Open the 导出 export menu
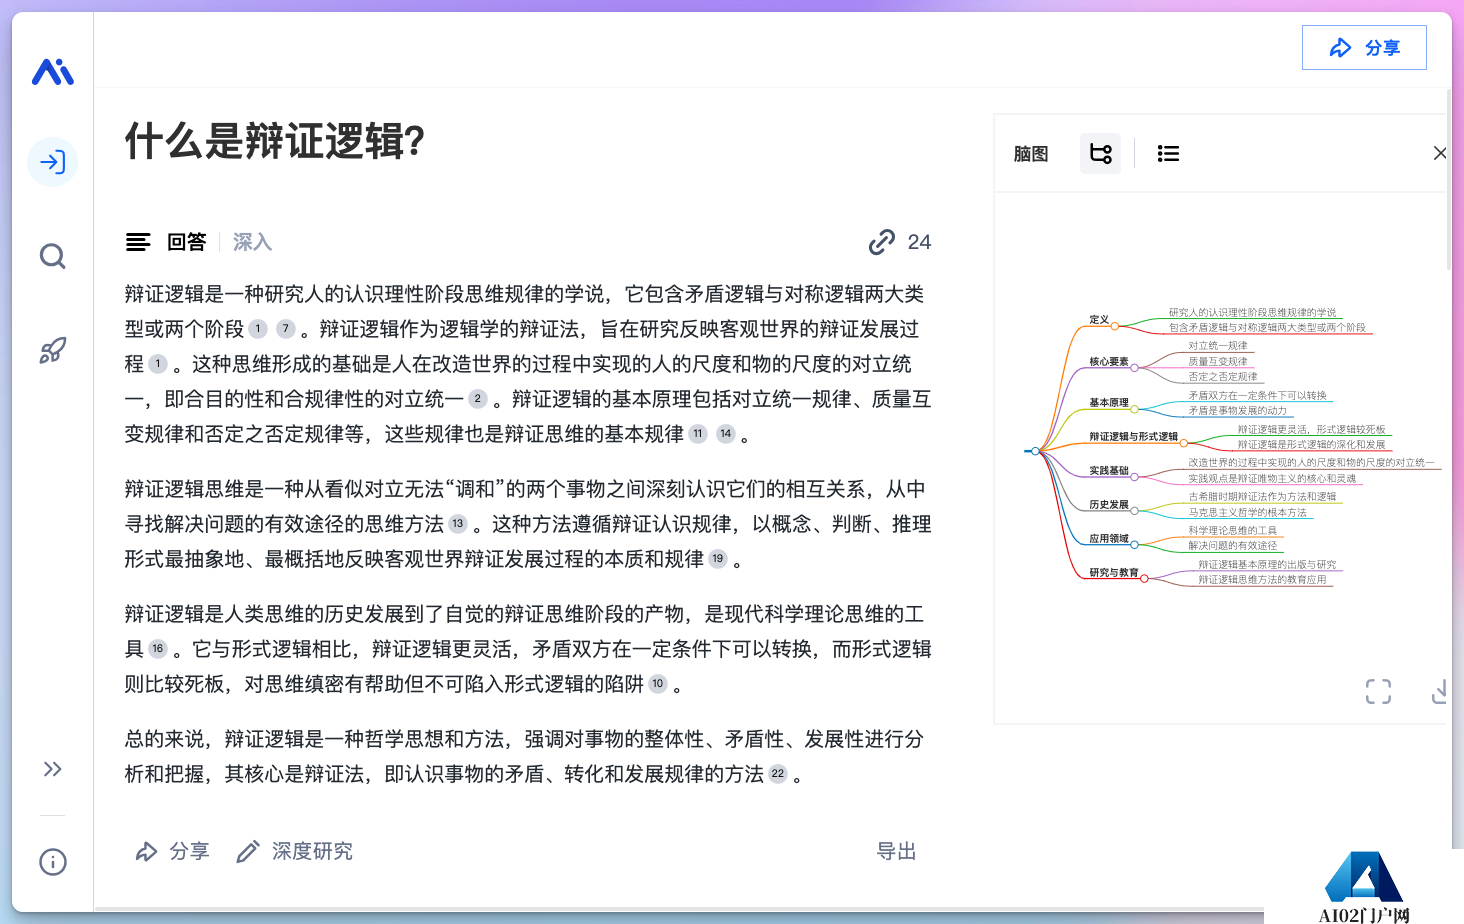The width and height of the screenshot is (1464, 924). pos(896,851)
